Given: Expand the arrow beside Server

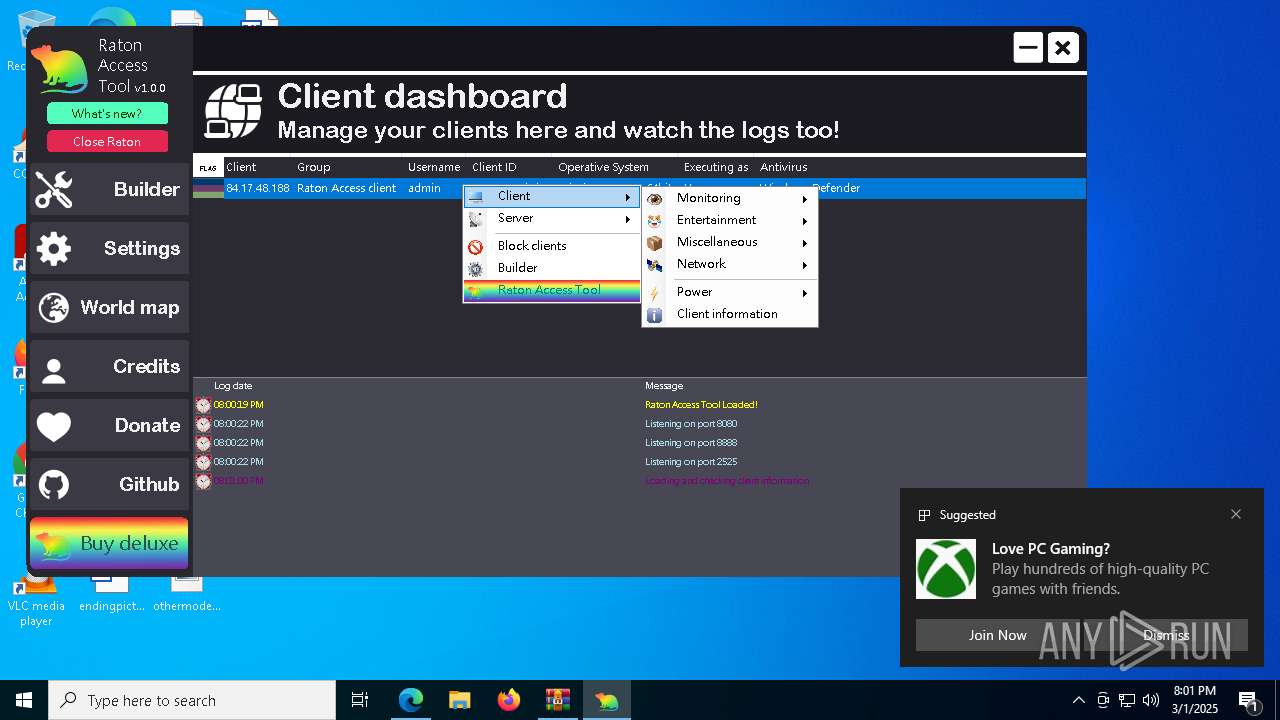Looking at the screenshot, I should (628, 219).
